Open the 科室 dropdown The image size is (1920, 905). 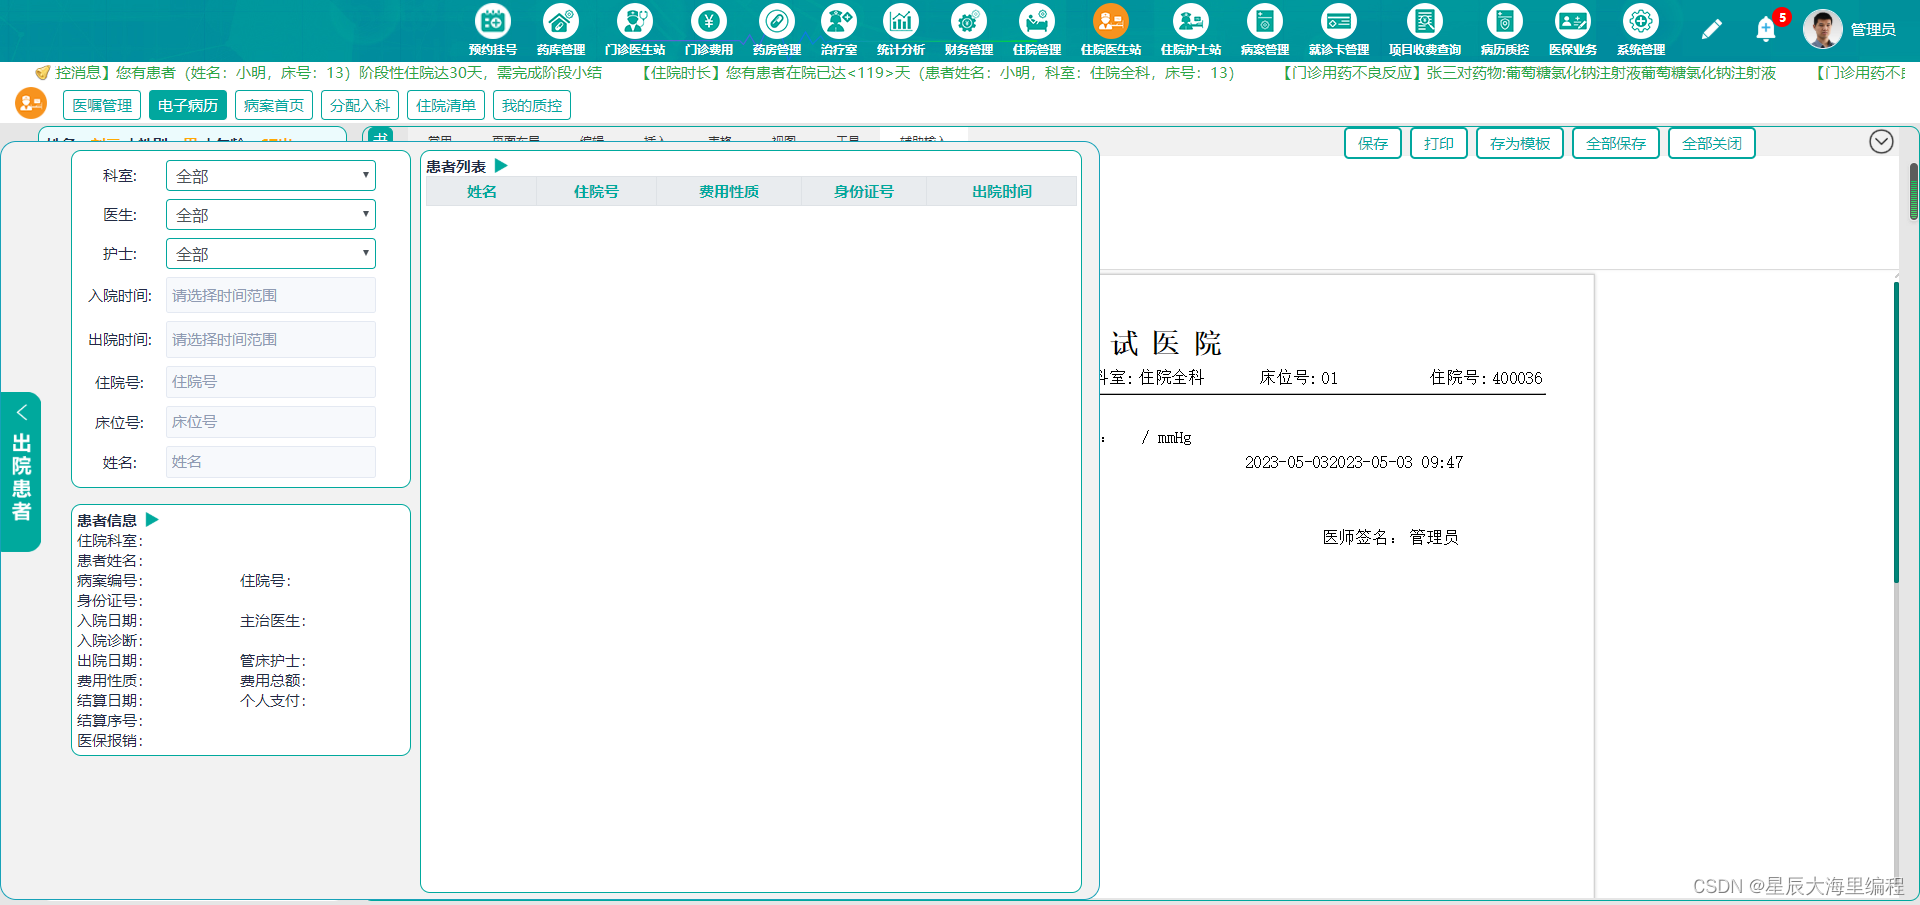271,176
